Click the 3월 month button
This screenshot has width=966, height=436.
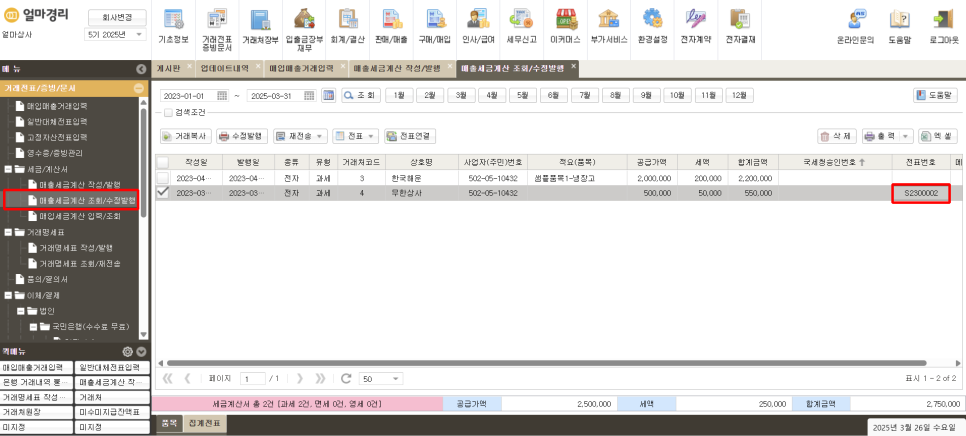click(x=461, y=95)
